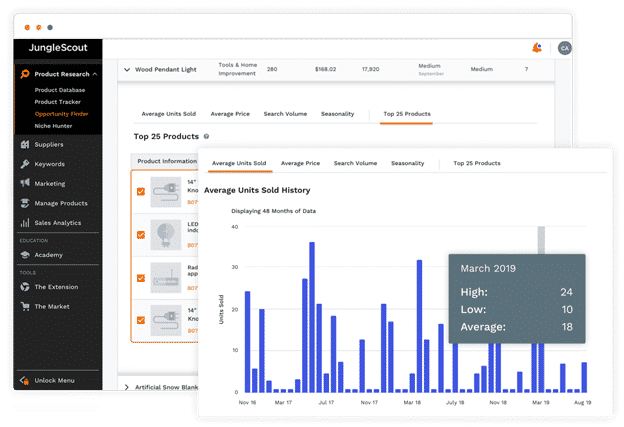Open Product Tracker in sidebar
The image size is (624, 427).
click(x=57, y=102)
